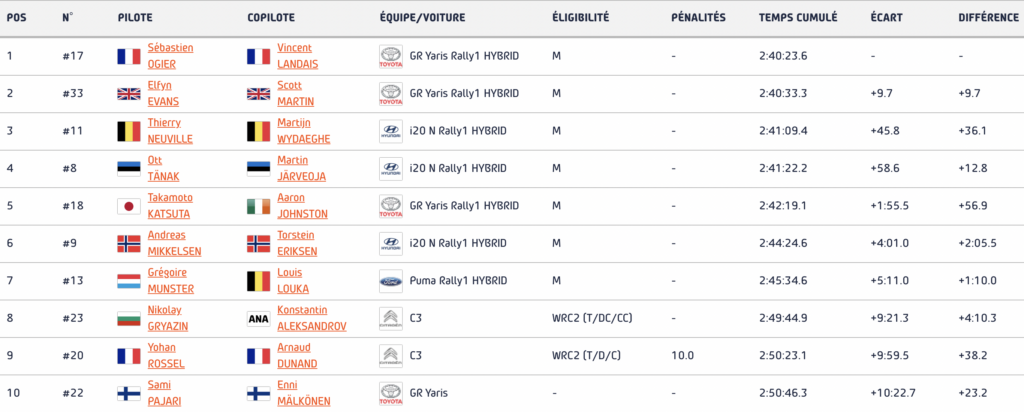Sort by the TEMPS CUMULÉ column header

(798, 18)
